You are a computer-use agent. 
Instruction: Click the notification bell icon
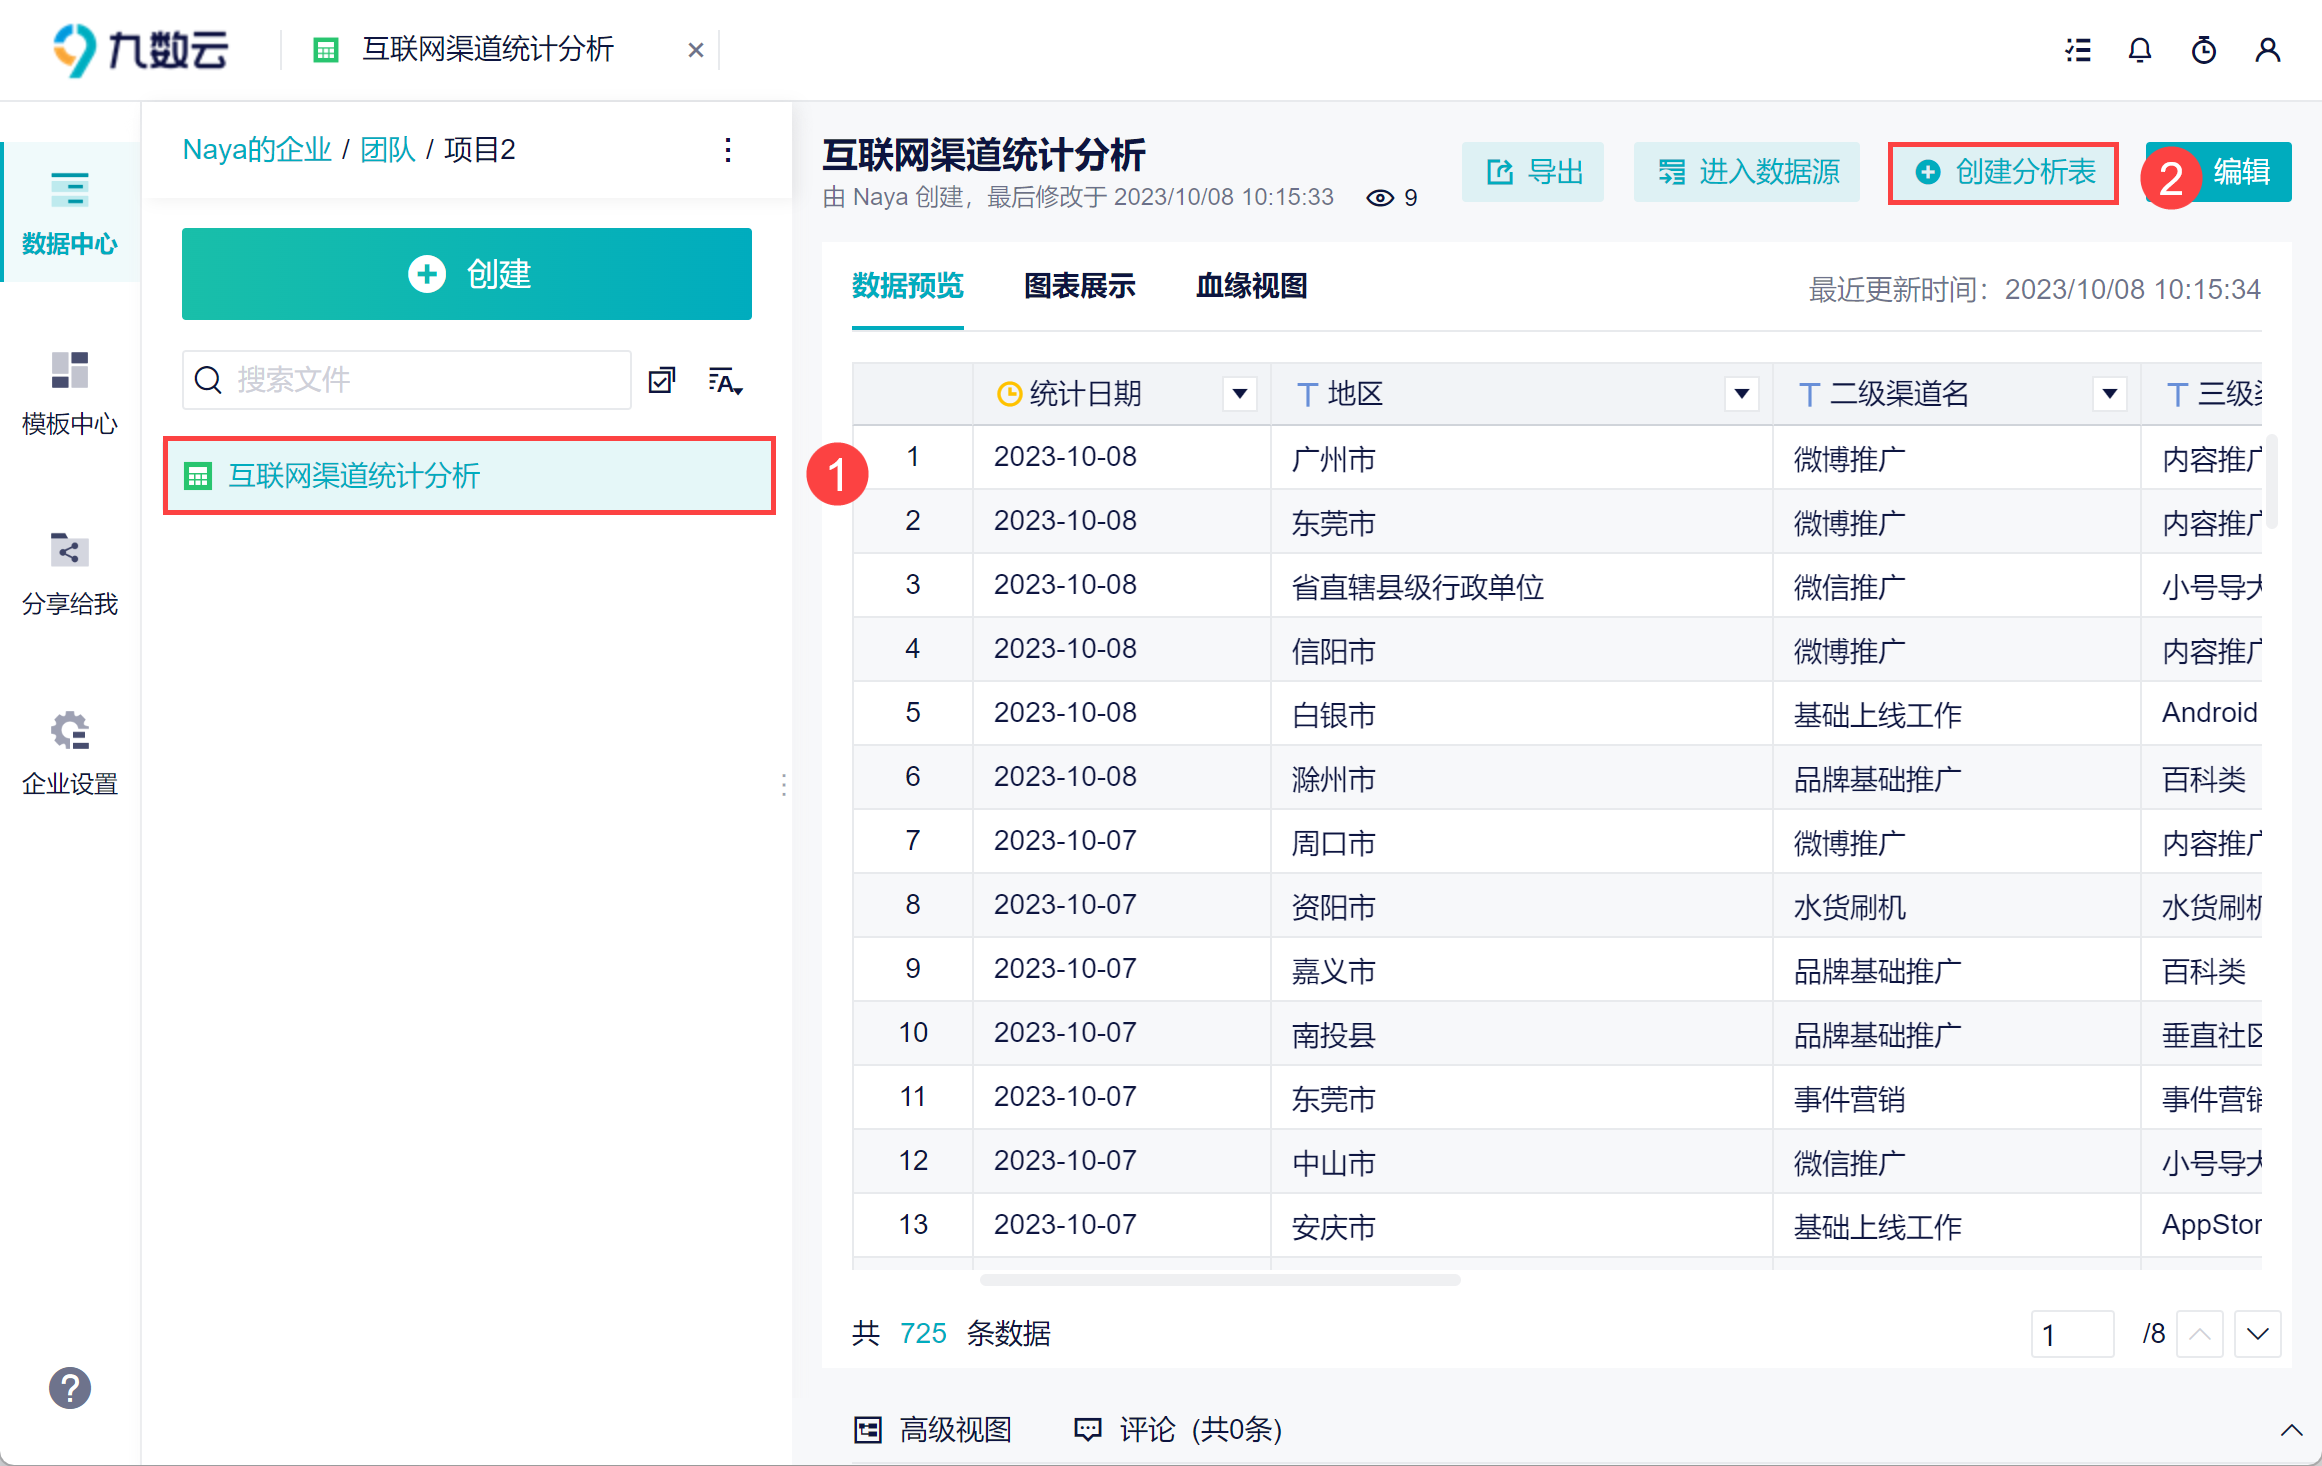pyautogui.click(x=2140, y=50)
